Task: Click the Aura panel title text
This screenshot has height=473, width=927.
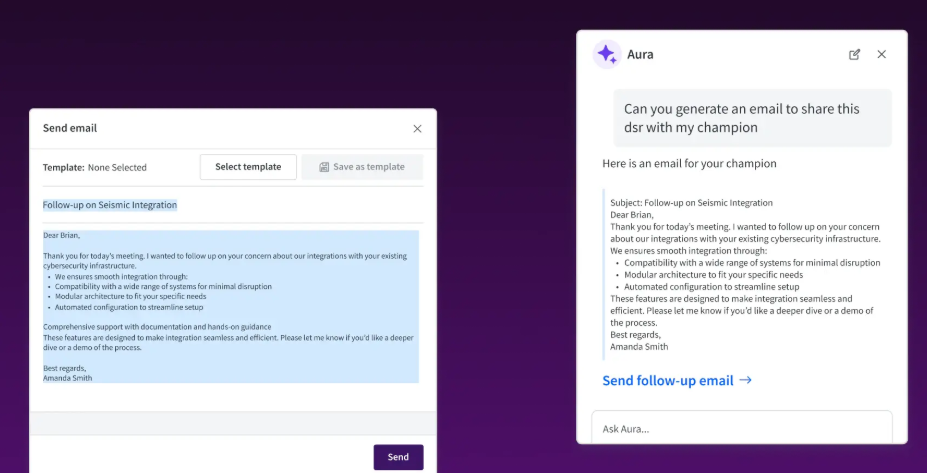Action: click(x=640, y=54)
